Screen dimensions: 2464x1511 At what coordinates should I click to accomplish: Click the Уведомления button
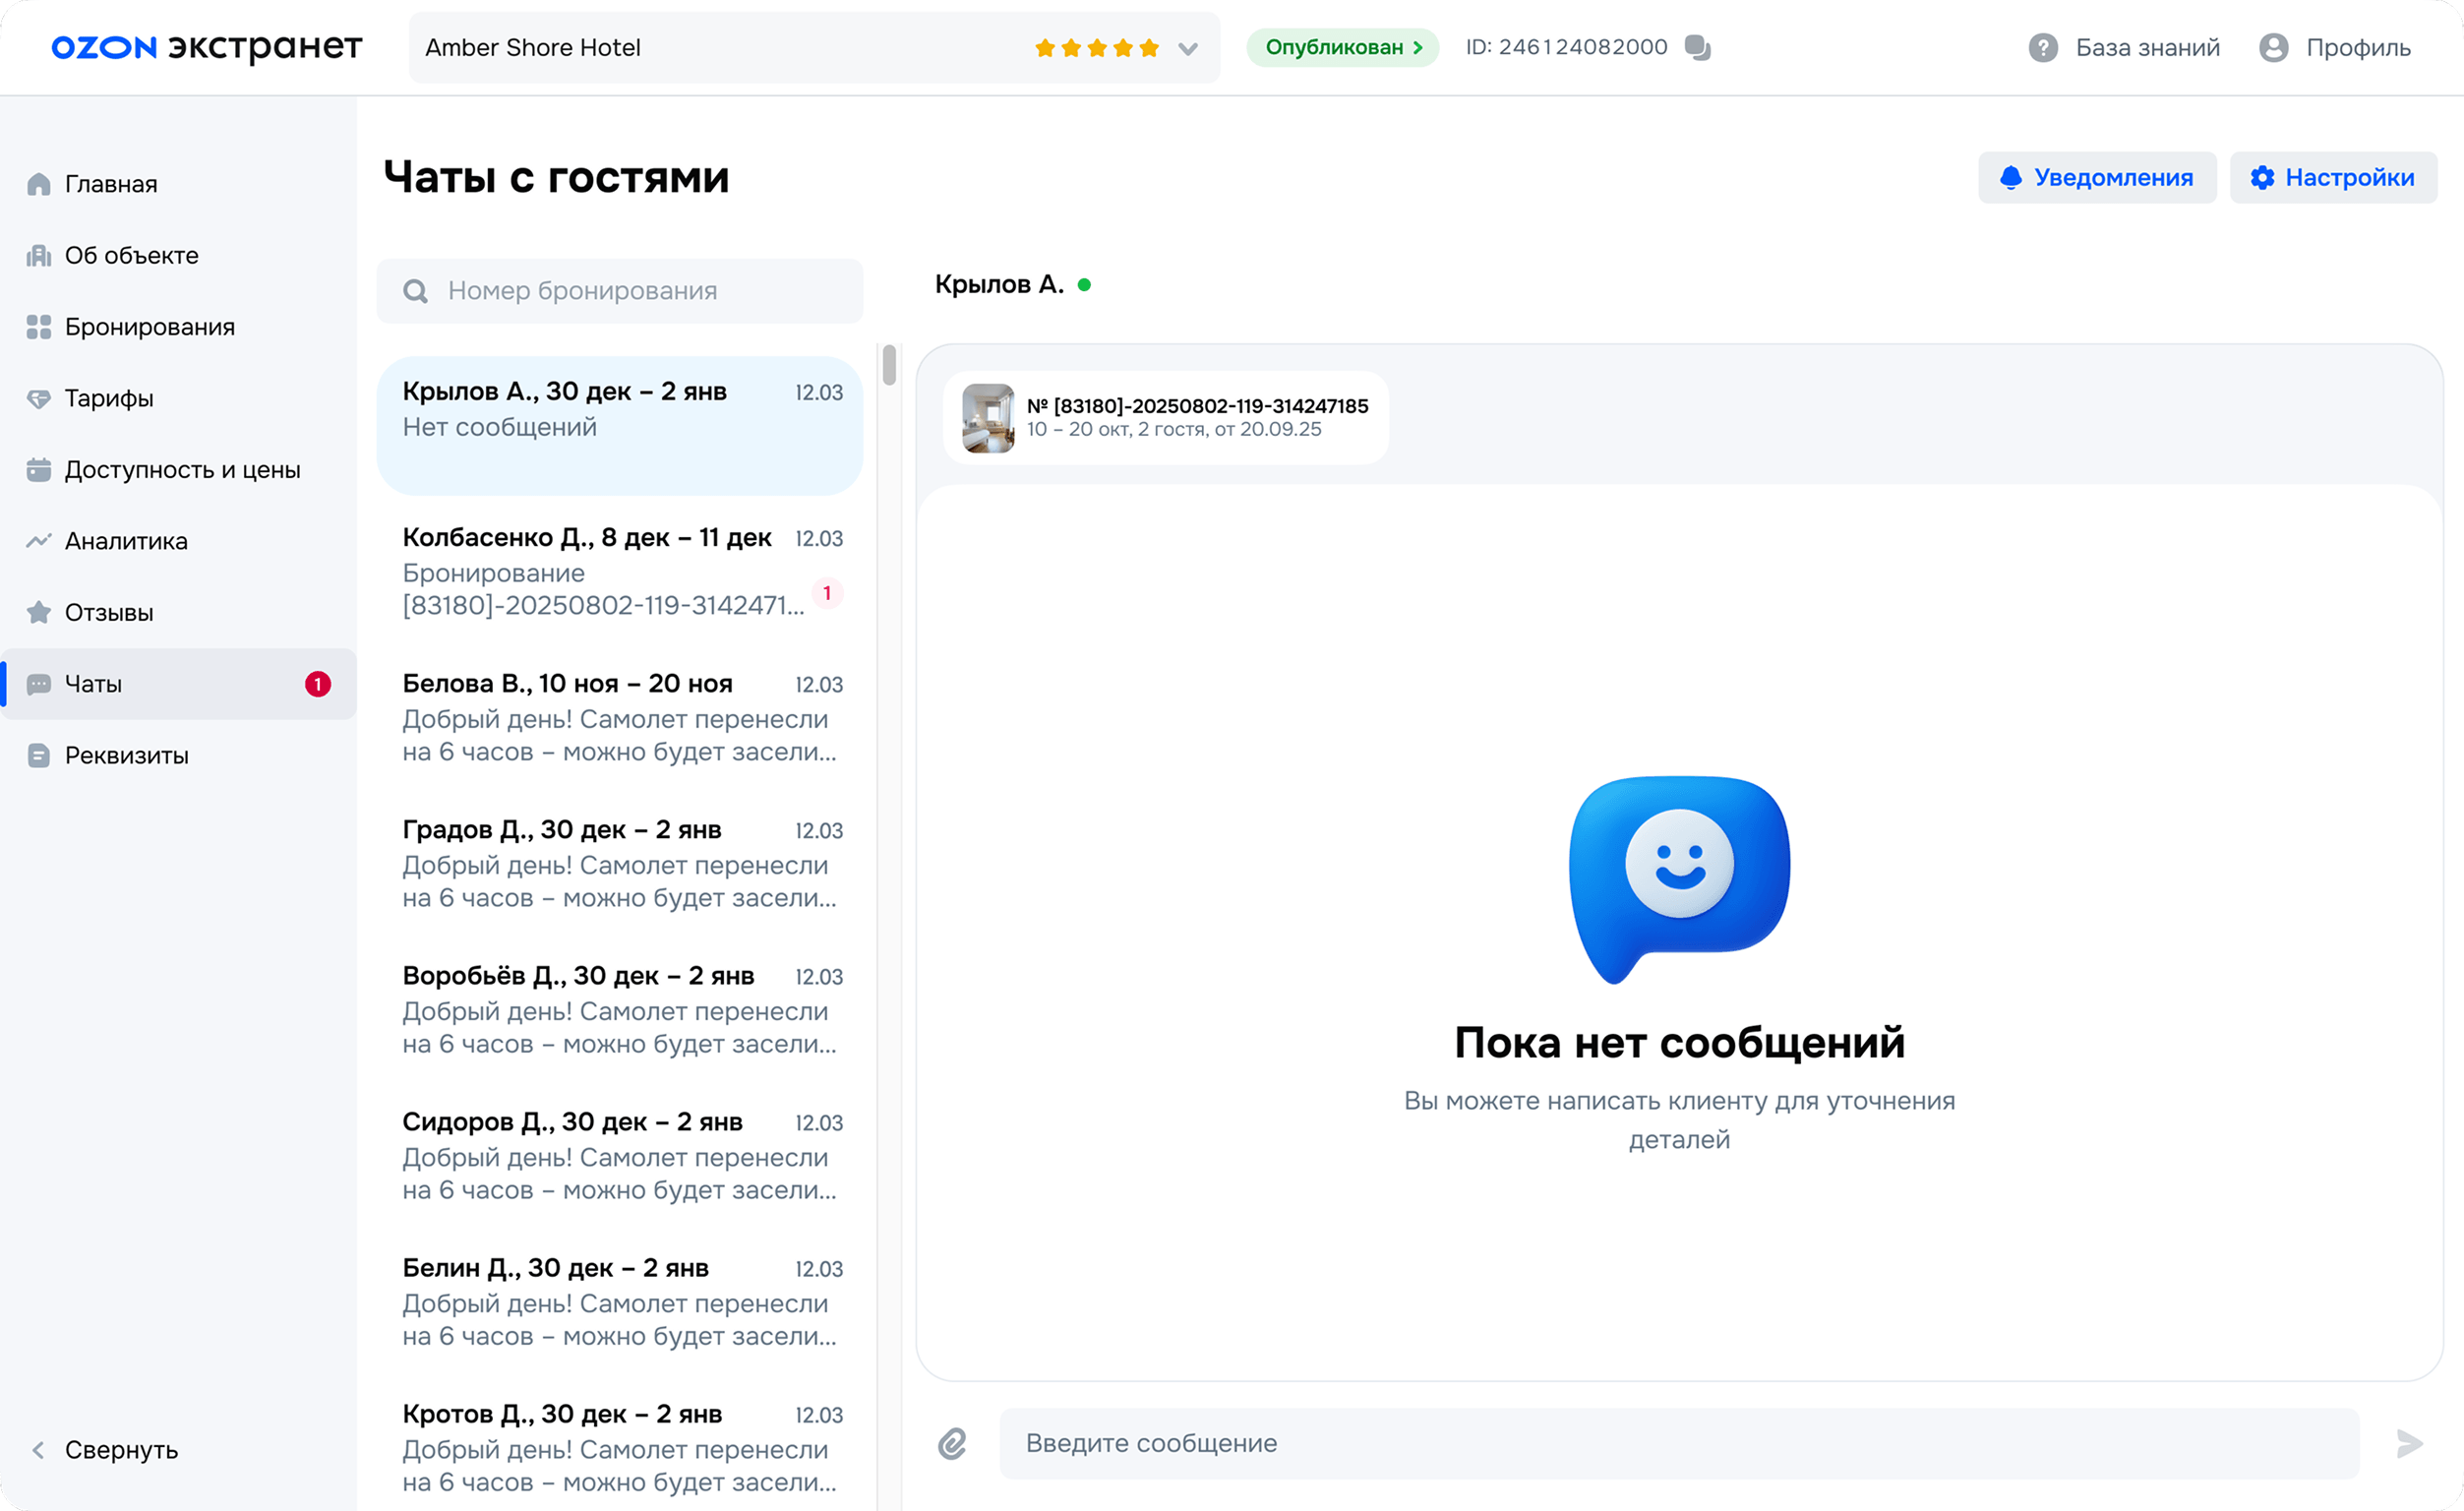point(2096,177)
